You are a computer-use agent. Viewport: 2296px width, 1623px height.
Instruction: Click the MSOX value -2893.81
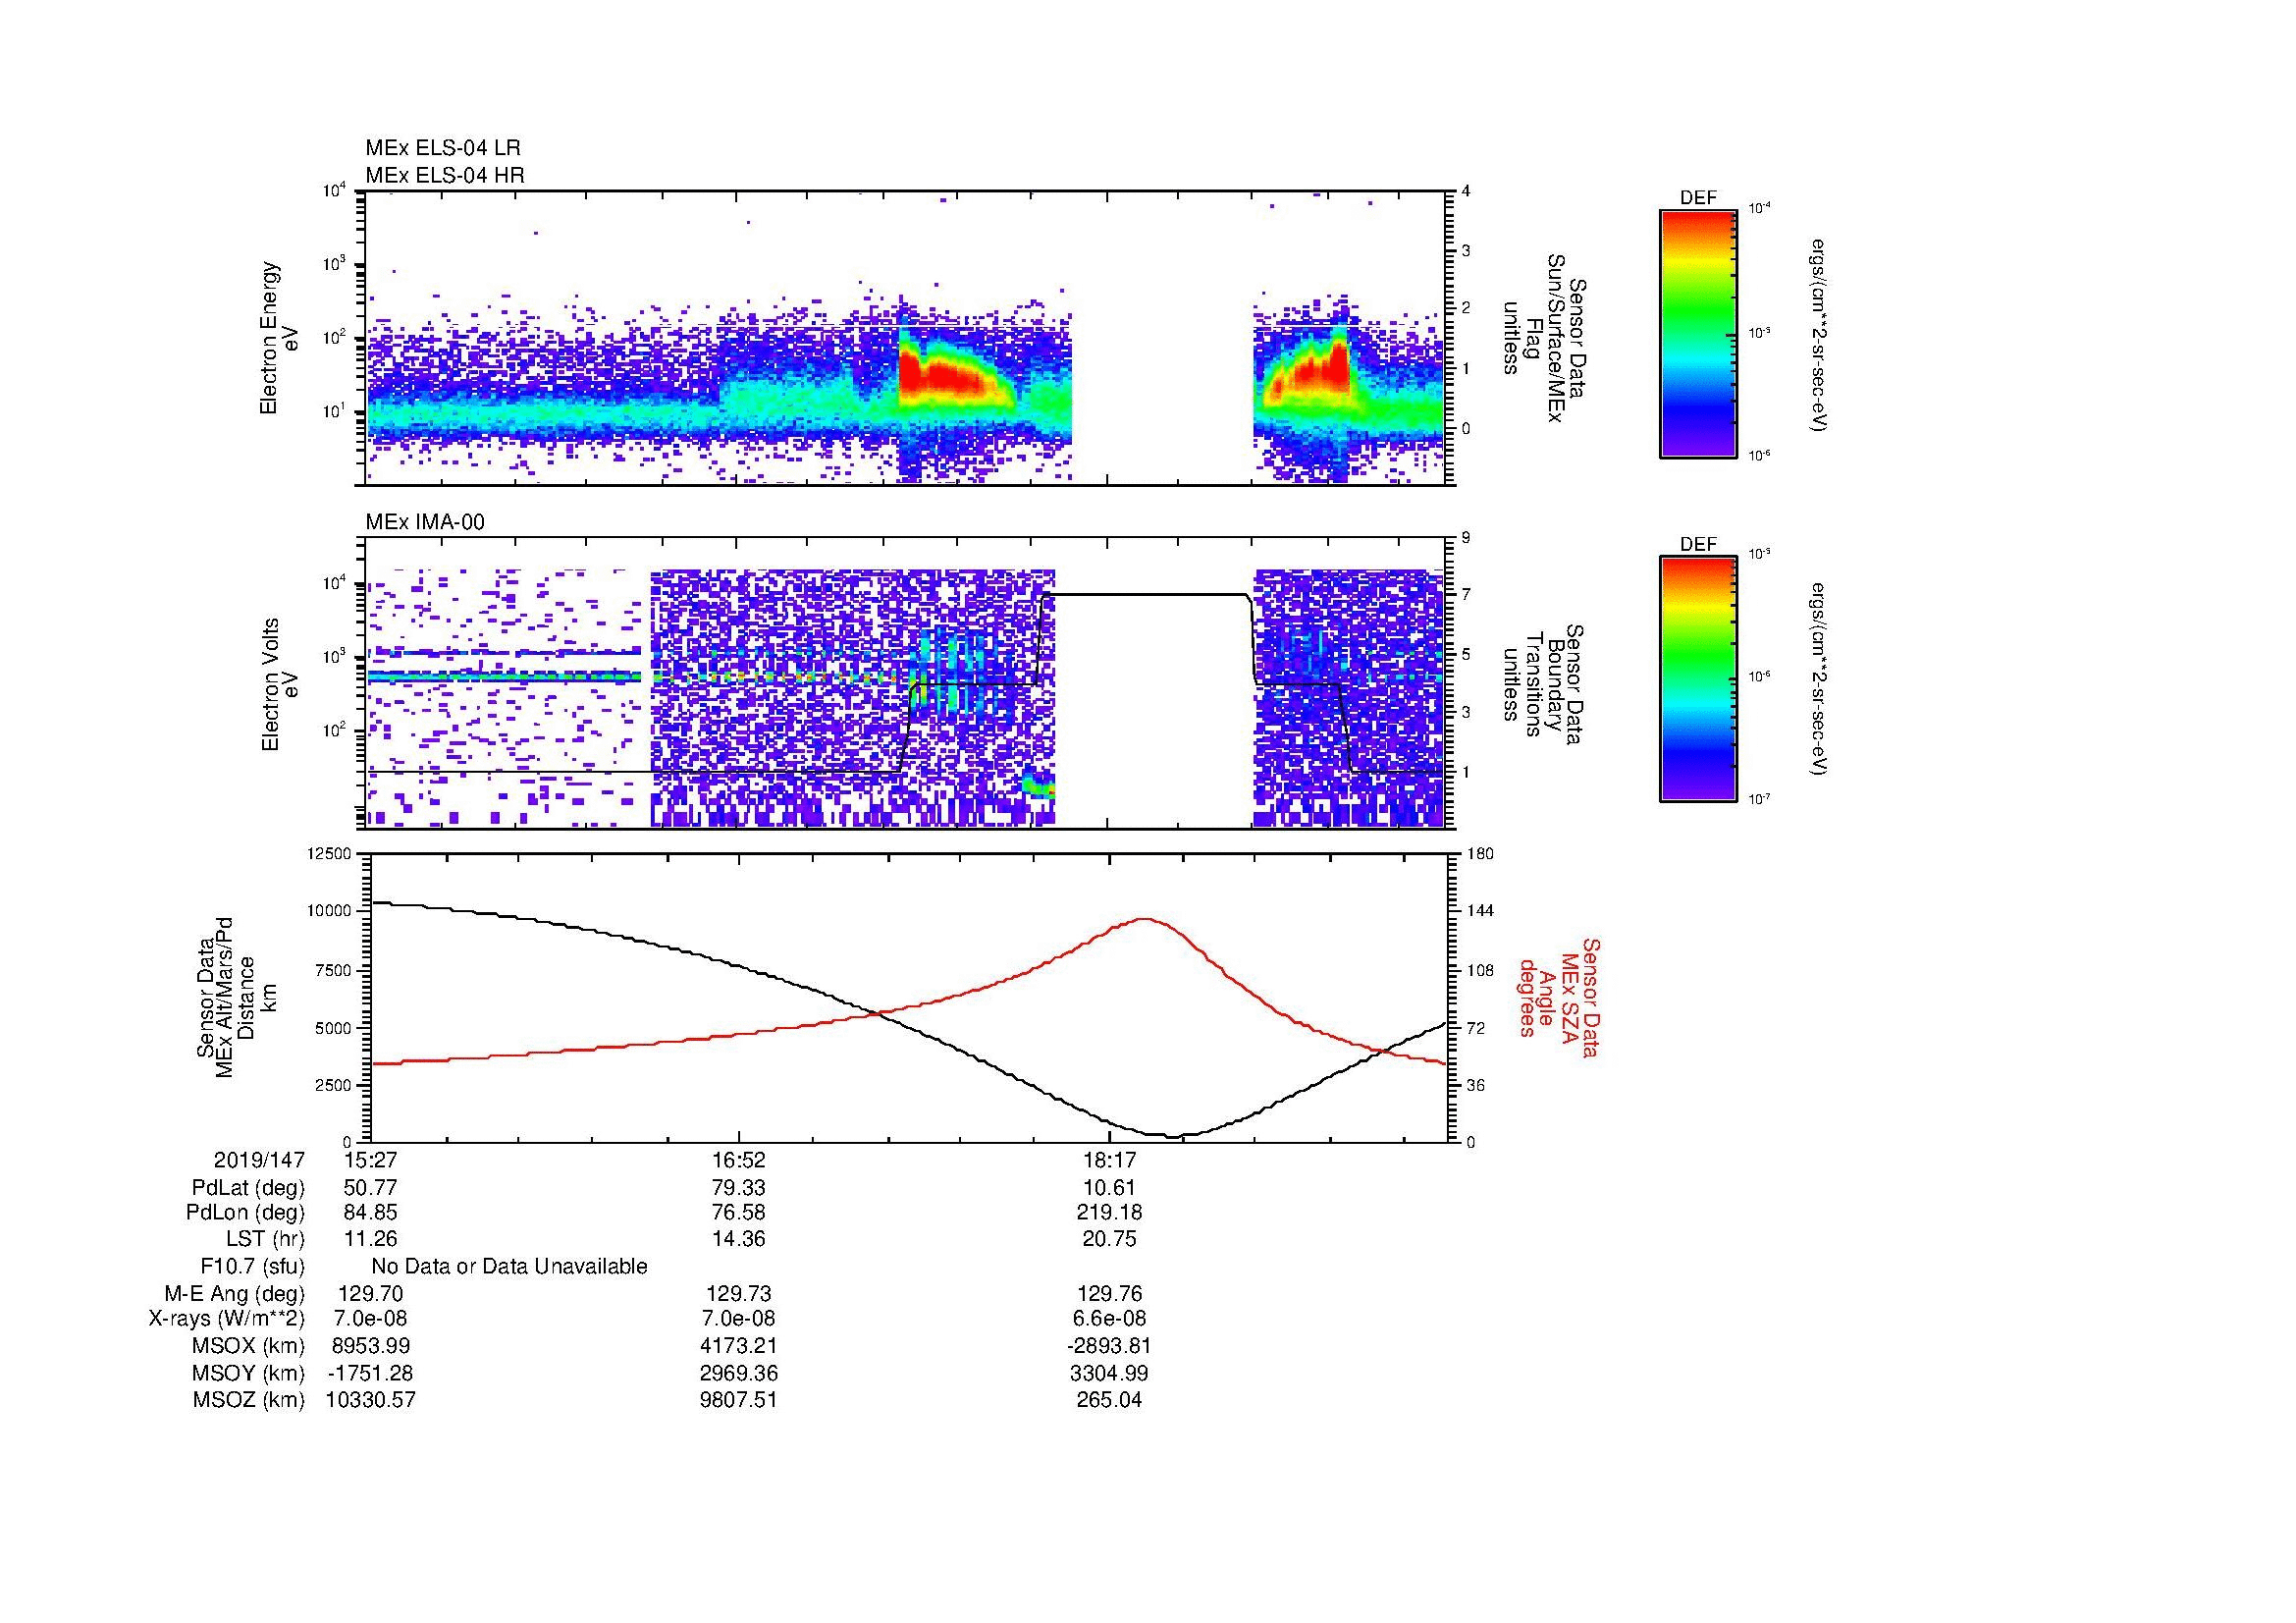pos(1109,1346)
